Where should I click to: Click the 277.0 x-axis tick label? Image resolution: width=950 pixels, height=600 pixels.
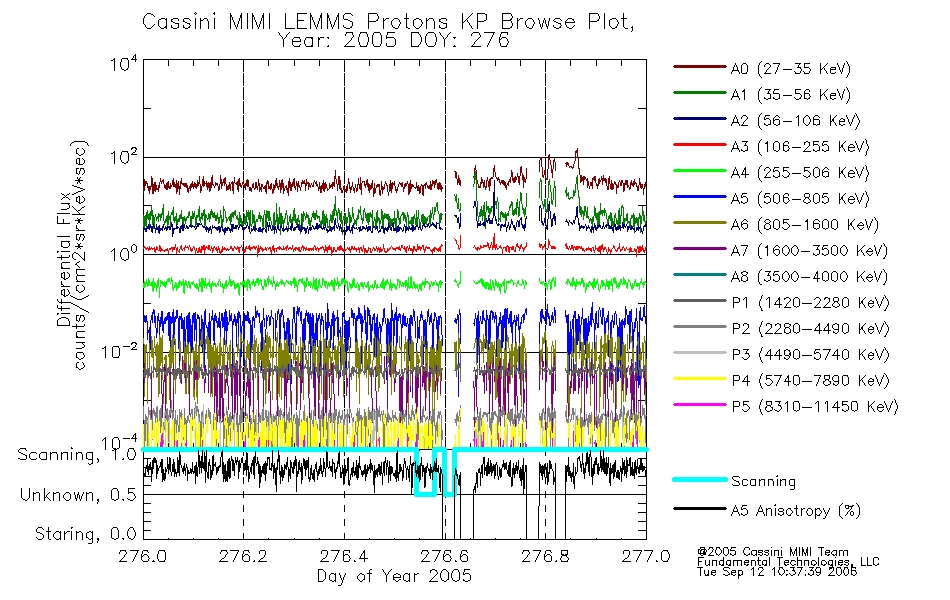click(x=646, y=556)
